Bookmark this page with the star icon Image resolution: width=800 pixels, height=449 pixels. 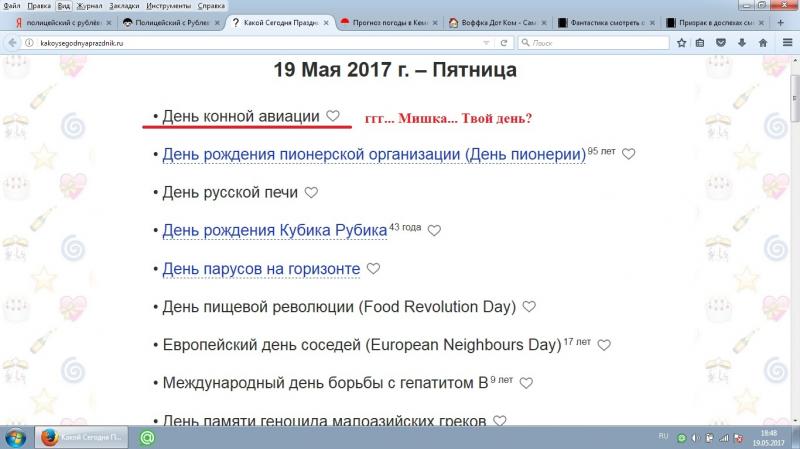(x=681, y=43)
